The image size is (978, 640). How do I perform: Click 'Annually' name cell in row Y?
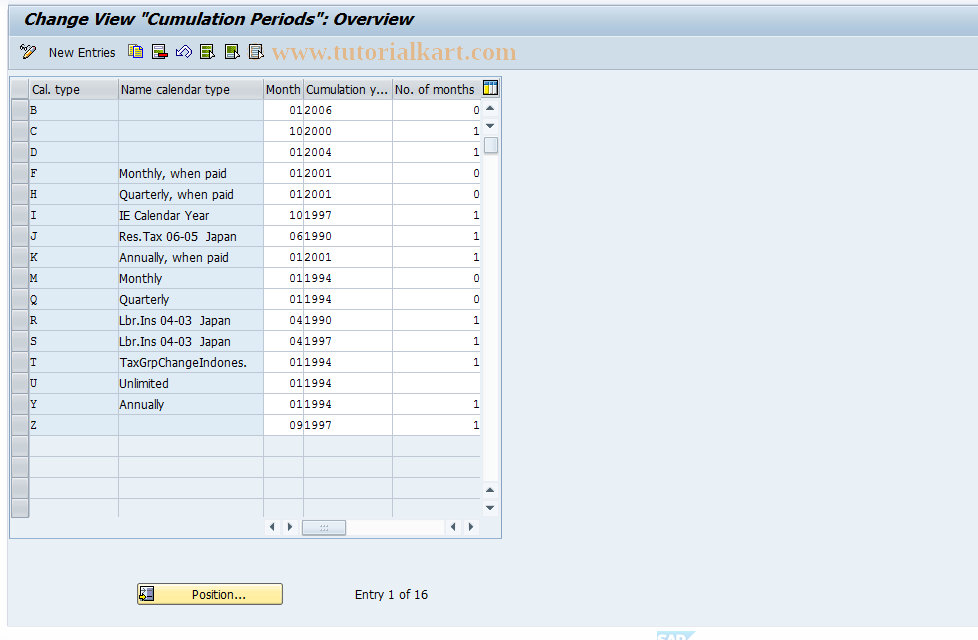191,404
